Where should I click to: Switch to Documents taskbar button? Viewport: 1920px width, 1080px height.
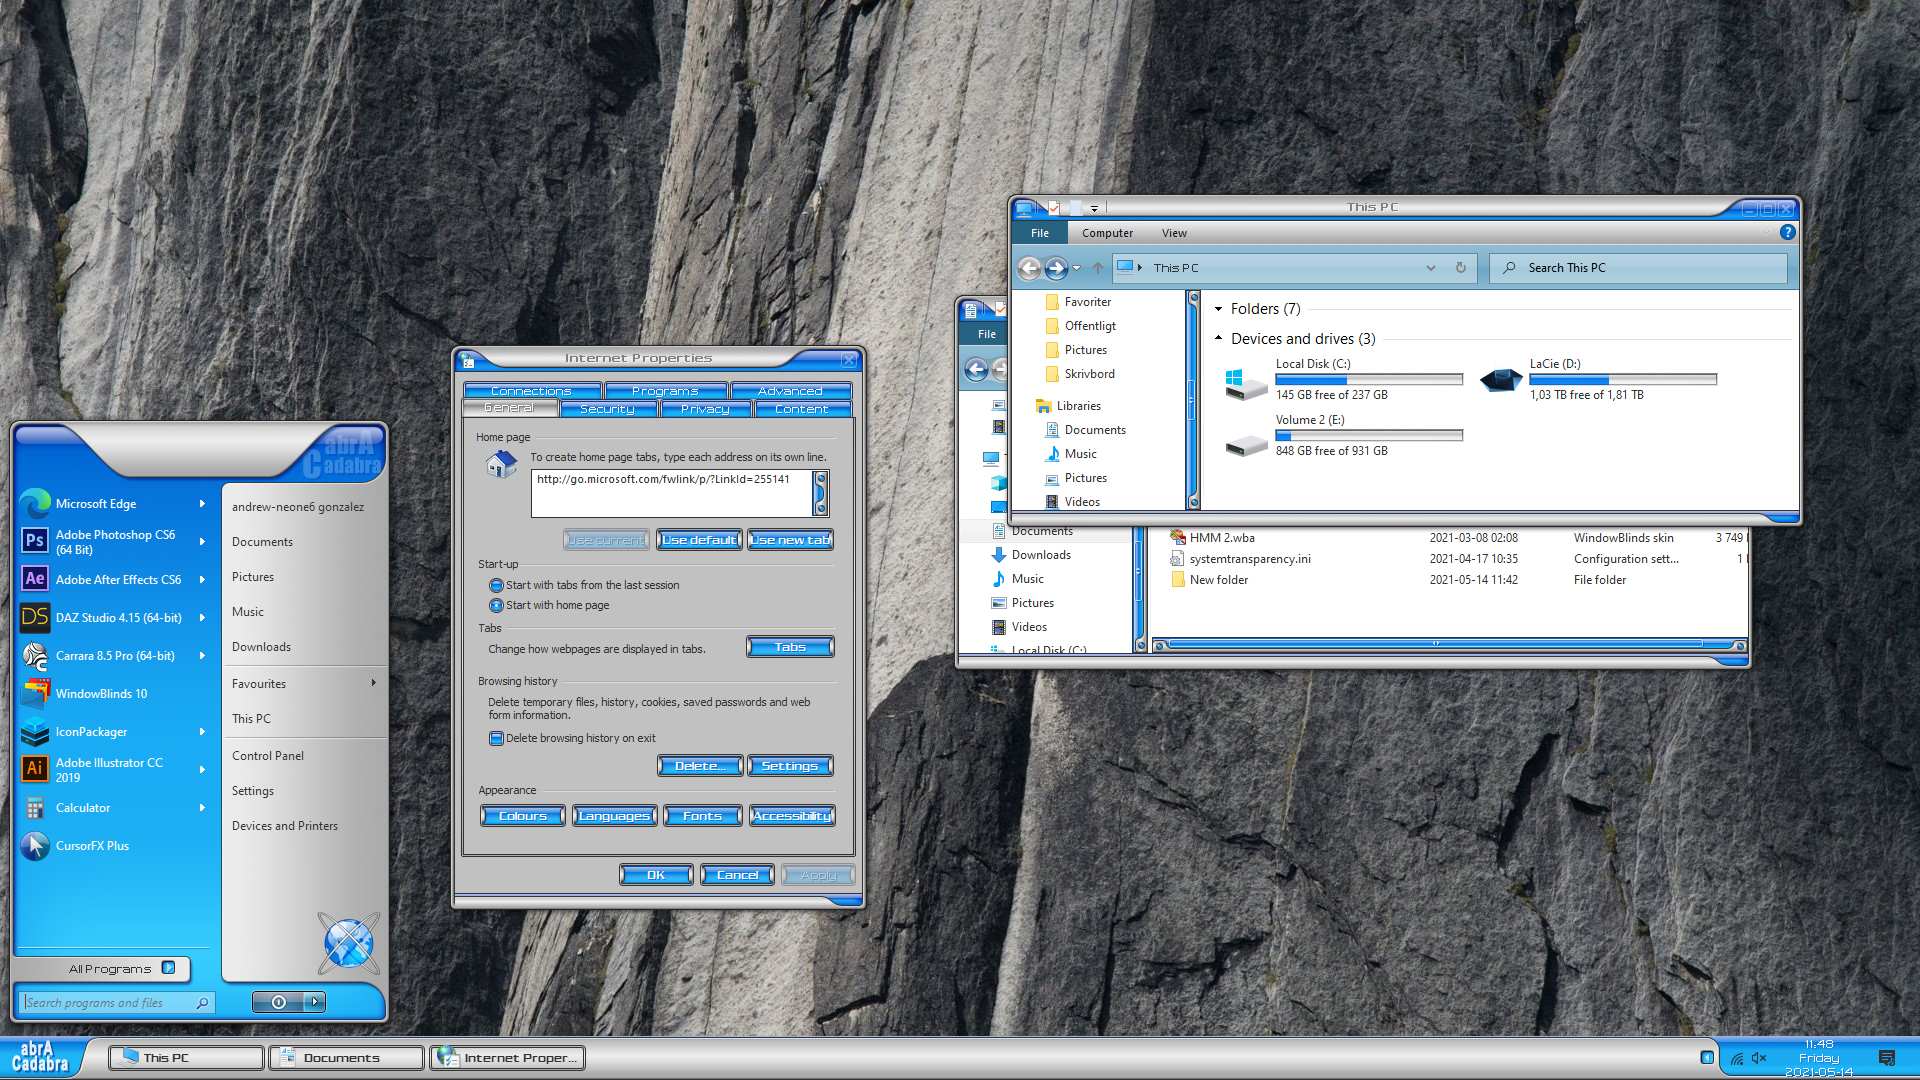tap(346, 1057)
